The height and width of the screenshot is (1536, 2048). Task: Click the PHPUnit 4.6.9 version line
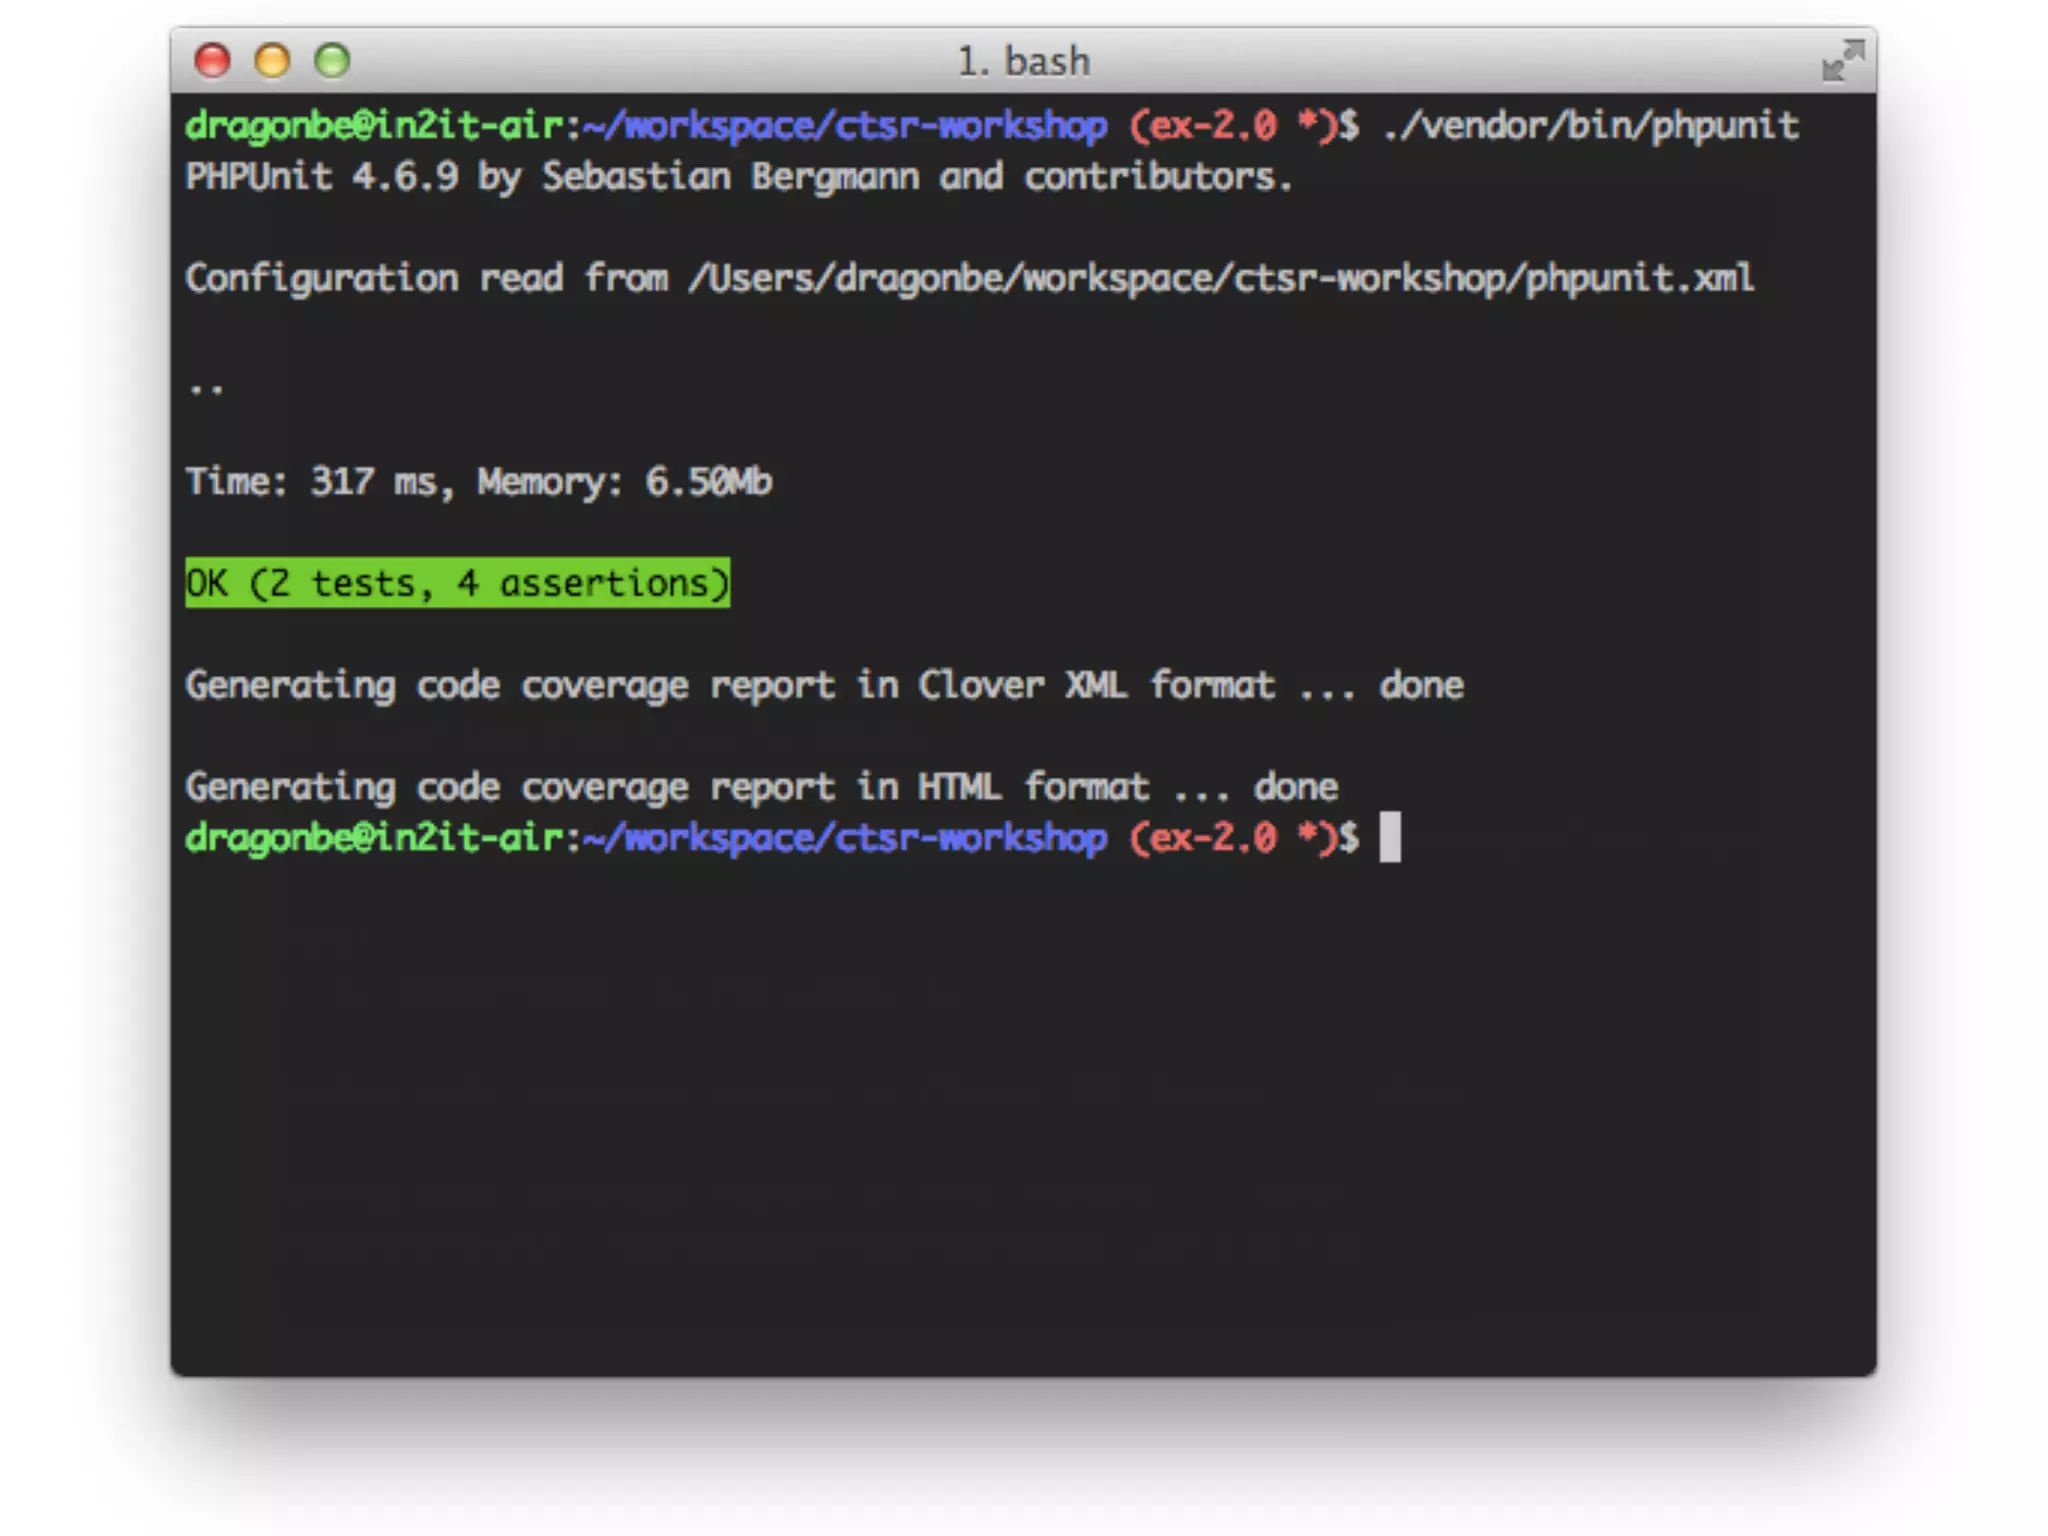click(738, 177)
